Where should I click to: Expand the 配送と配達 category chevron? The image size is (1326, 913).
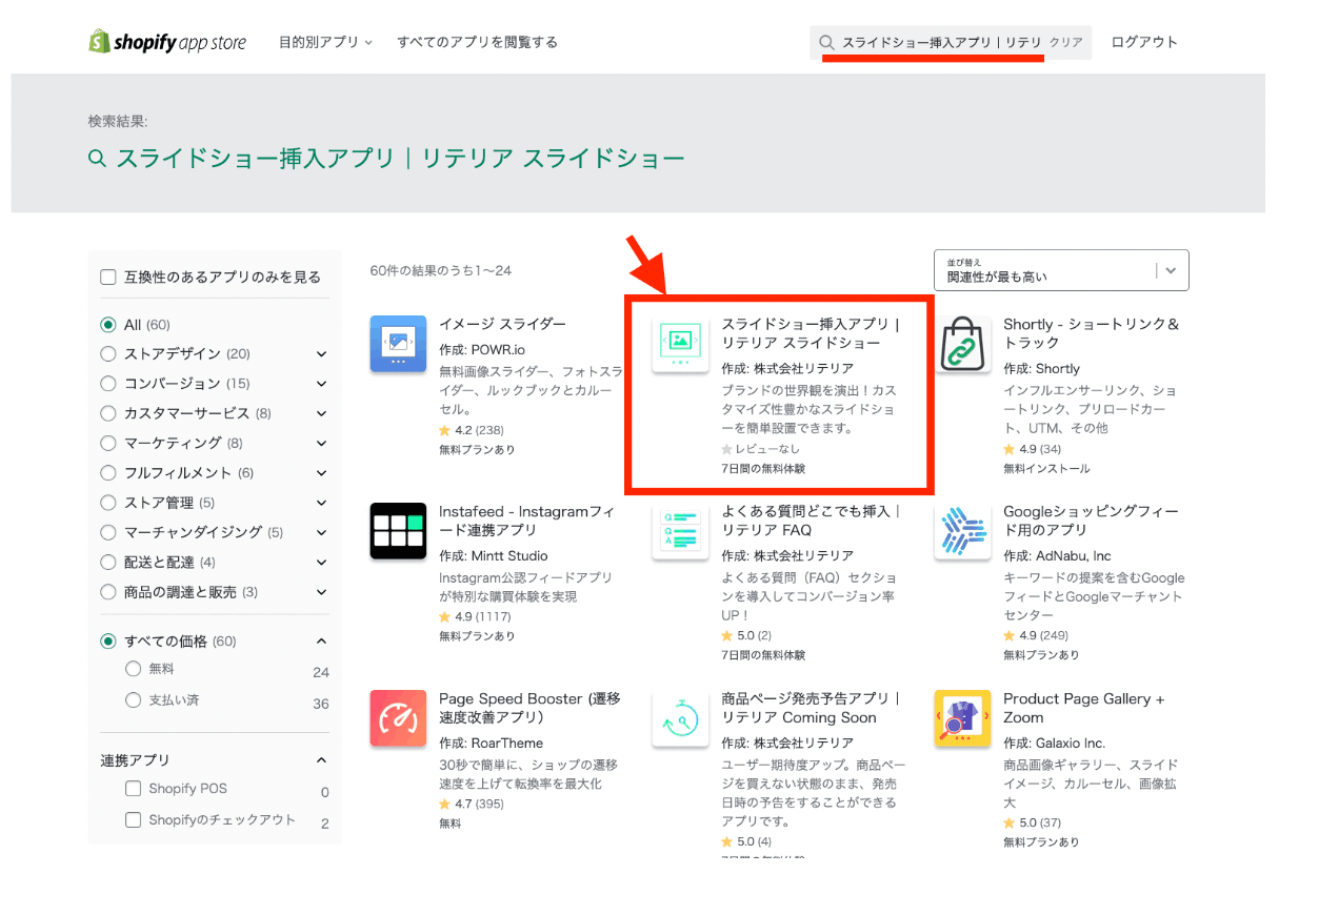click(321, 562)
